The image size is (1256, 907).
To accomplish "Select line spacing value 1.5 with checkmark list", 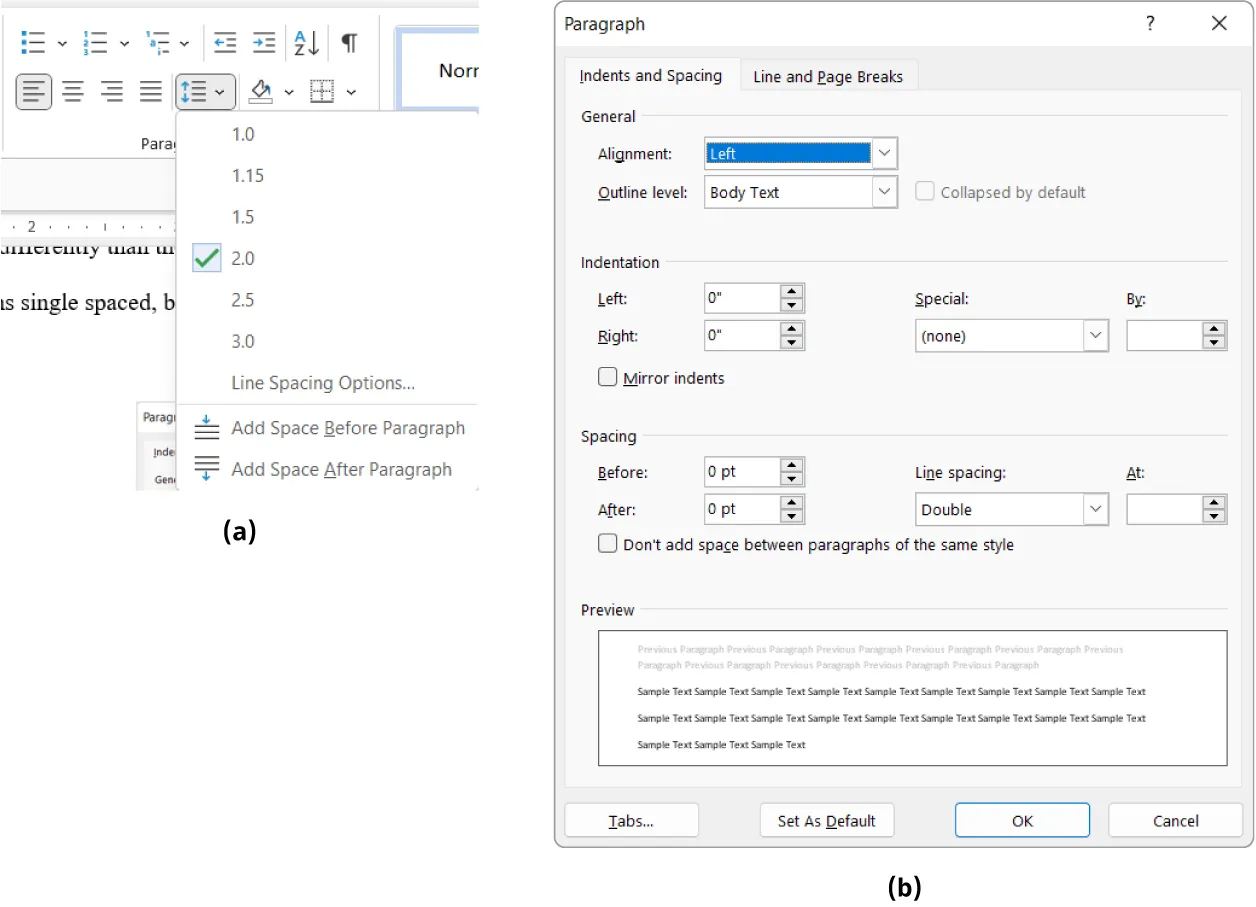I will point(242,216).
